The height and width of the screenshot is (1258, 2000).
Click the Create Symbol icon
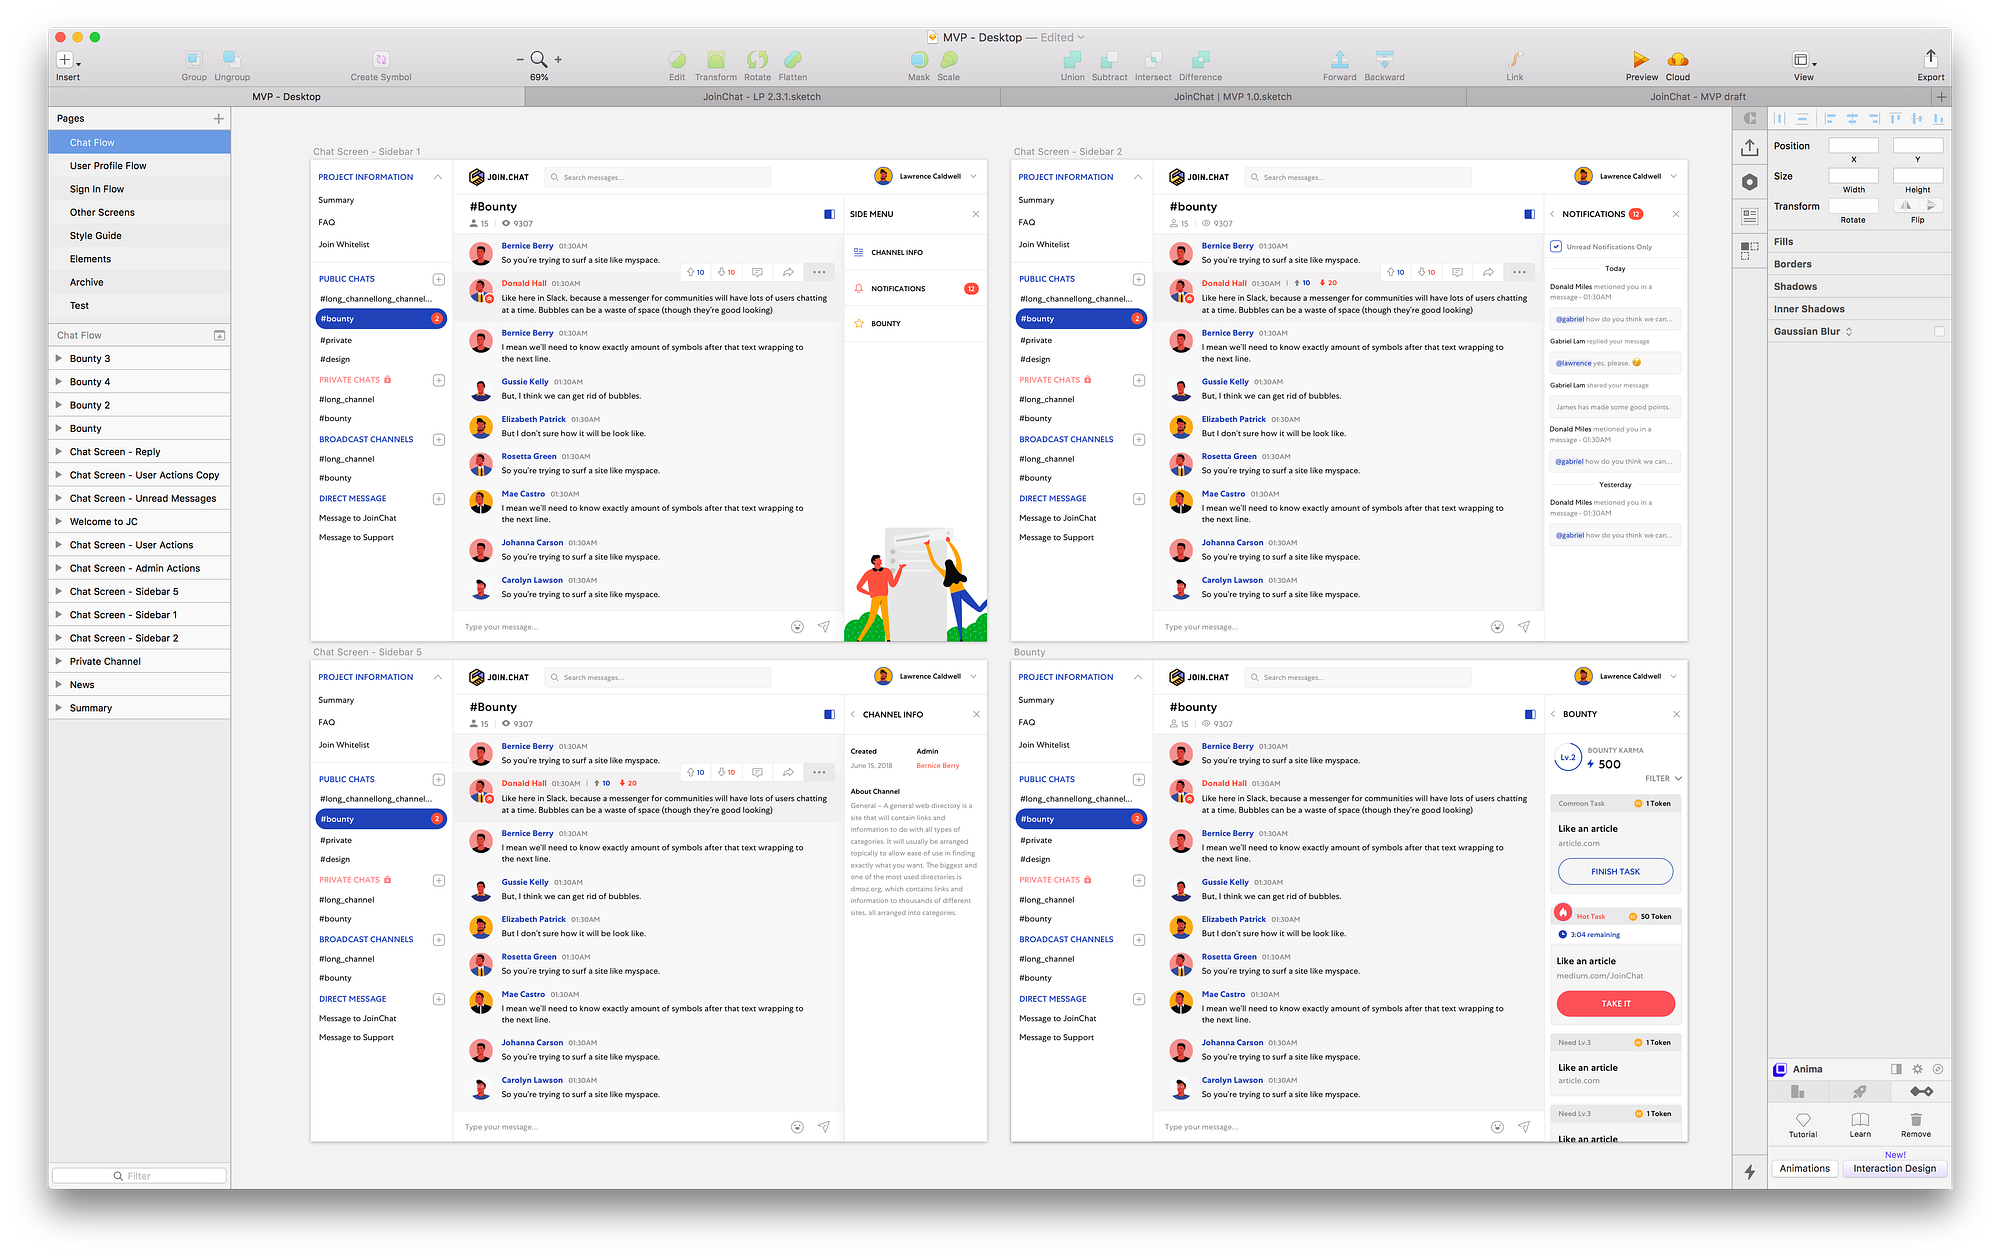(x=381, y=60)
